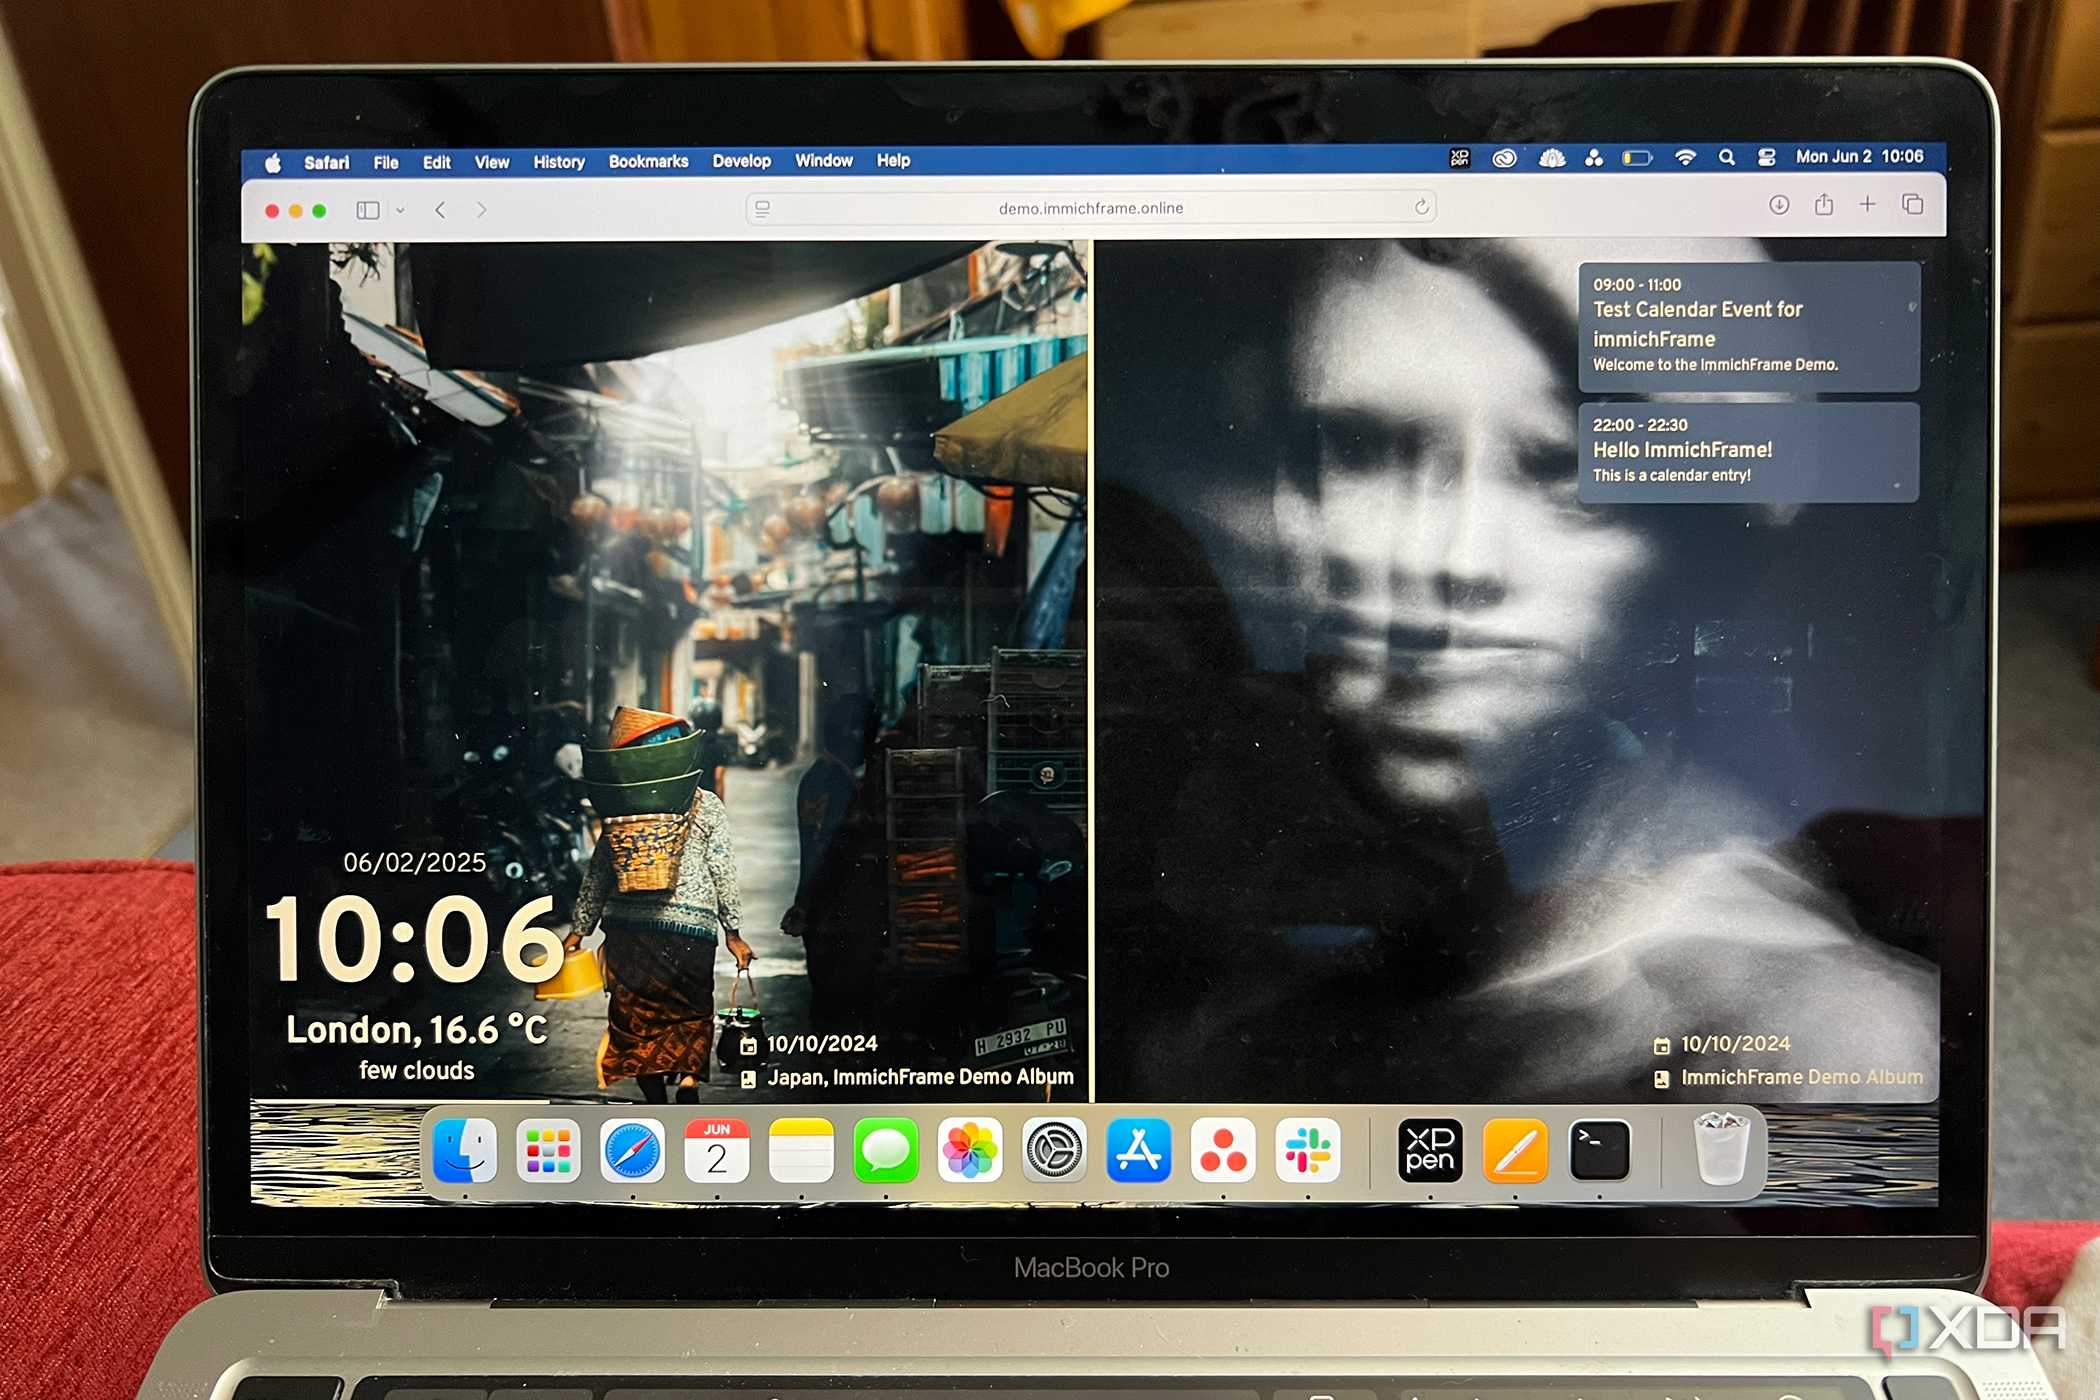
Task: Select Test Calendar Event for ImmichFrame card
Action: pyautogui.click(x=1748, y=326)
